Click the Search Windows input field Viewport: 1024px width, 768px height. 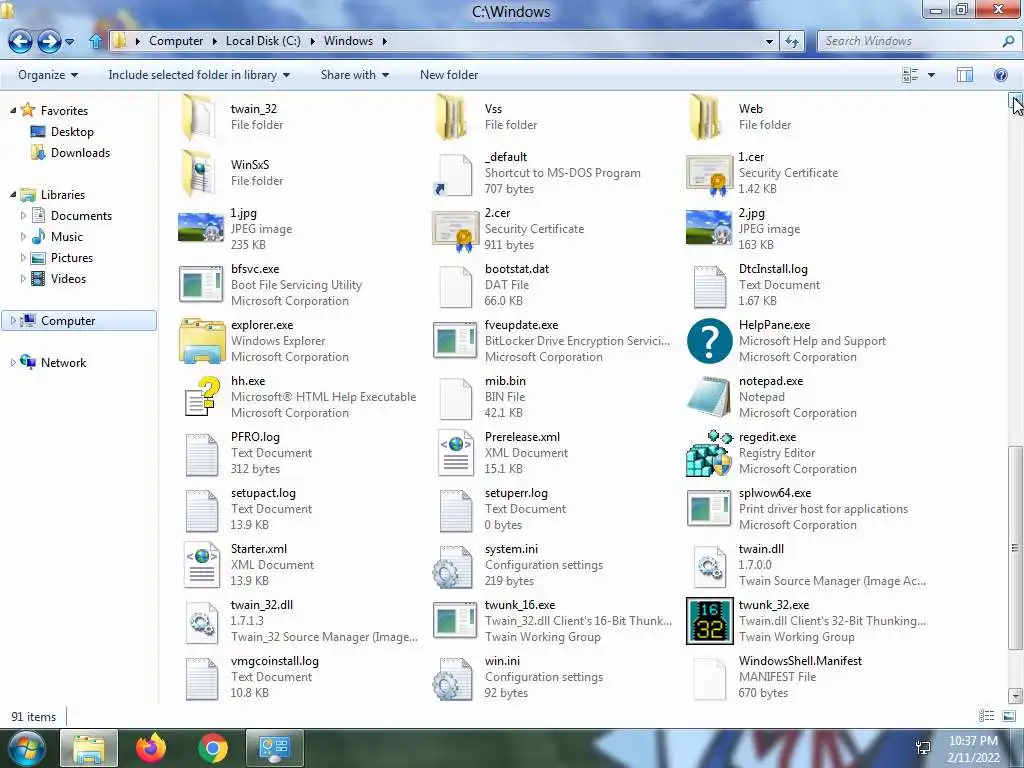click(910, 41)
